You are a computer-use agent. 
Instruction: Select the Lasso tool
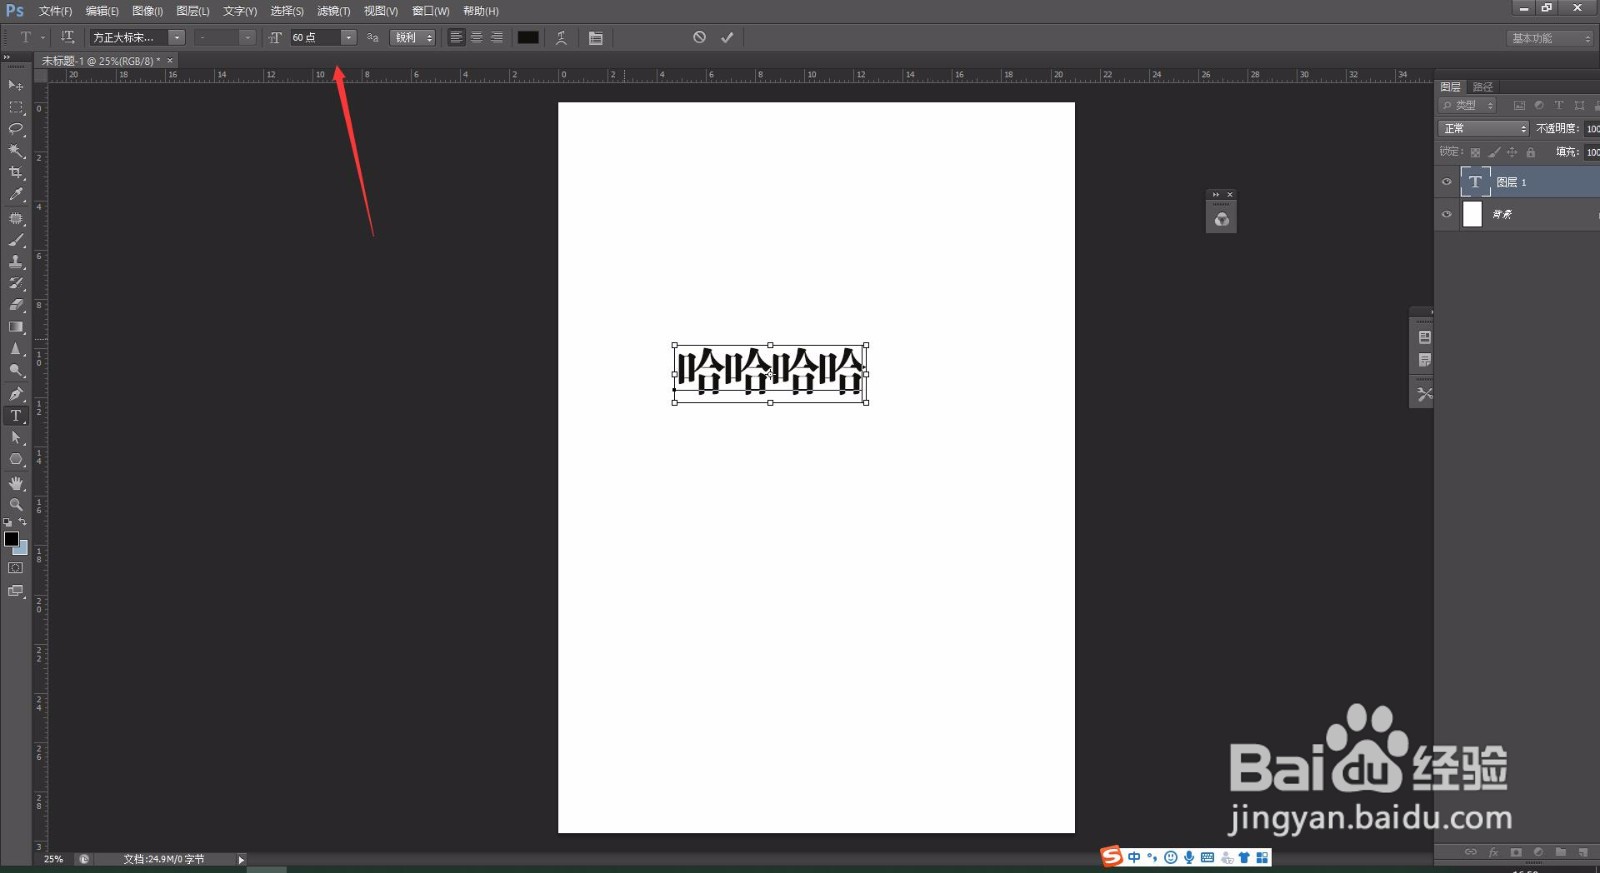(16, 129)
